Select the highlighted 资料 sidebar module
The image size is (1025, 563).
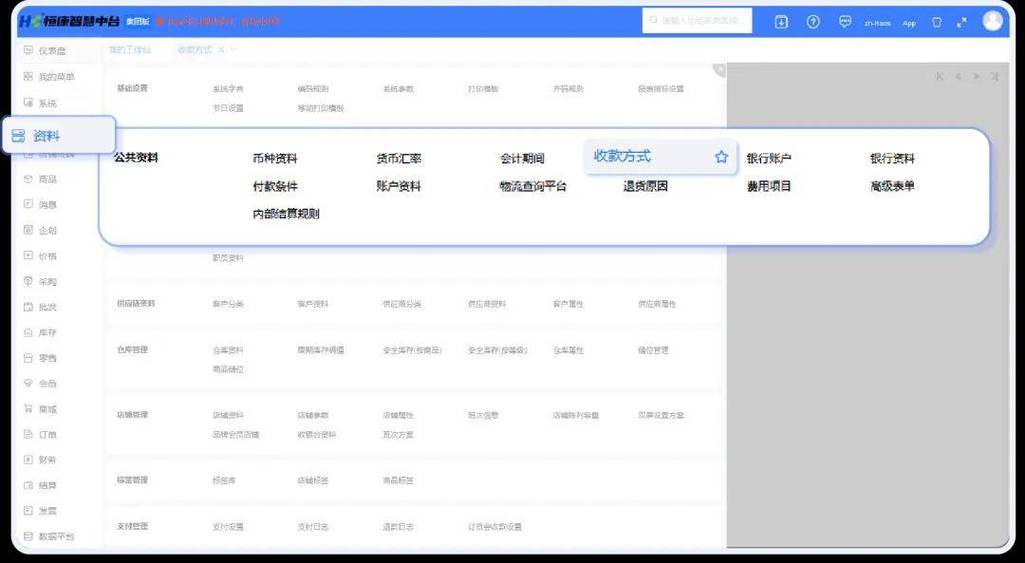pyautogui.click(x=58, y=135)
